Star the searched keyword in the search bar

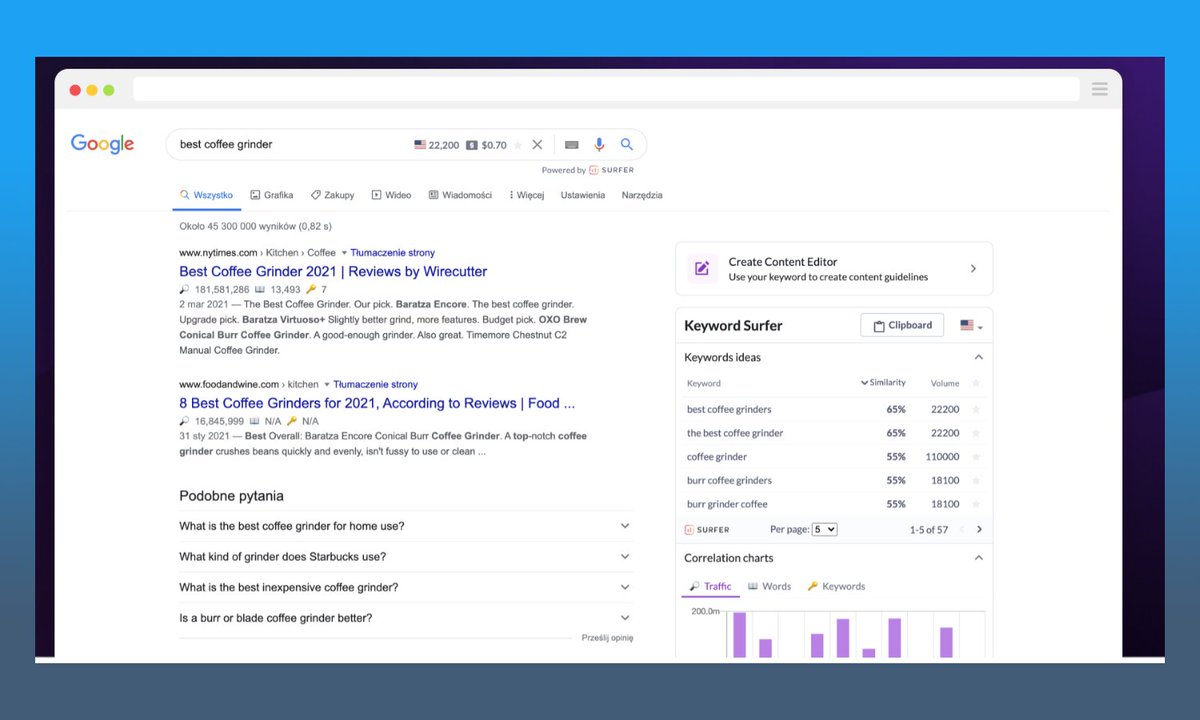click(517, 145)
